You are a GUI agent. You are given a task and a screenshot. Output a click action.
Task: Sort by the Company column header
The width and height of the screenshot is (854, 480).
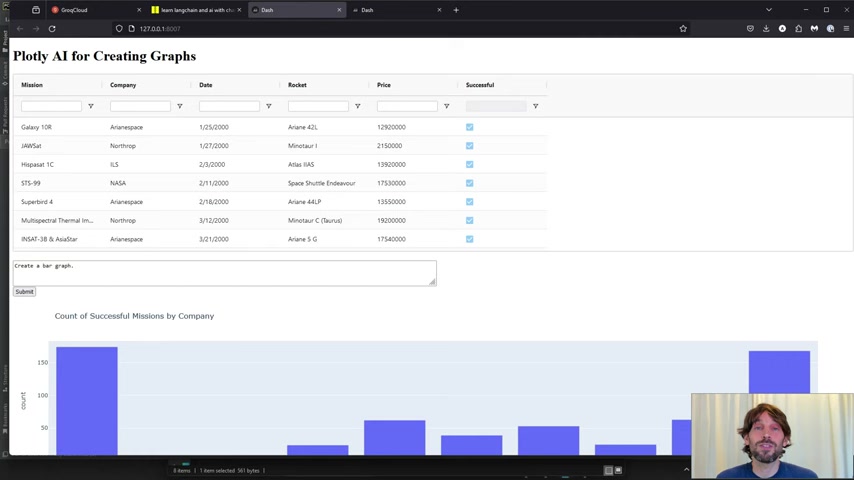tap(123, 85)
